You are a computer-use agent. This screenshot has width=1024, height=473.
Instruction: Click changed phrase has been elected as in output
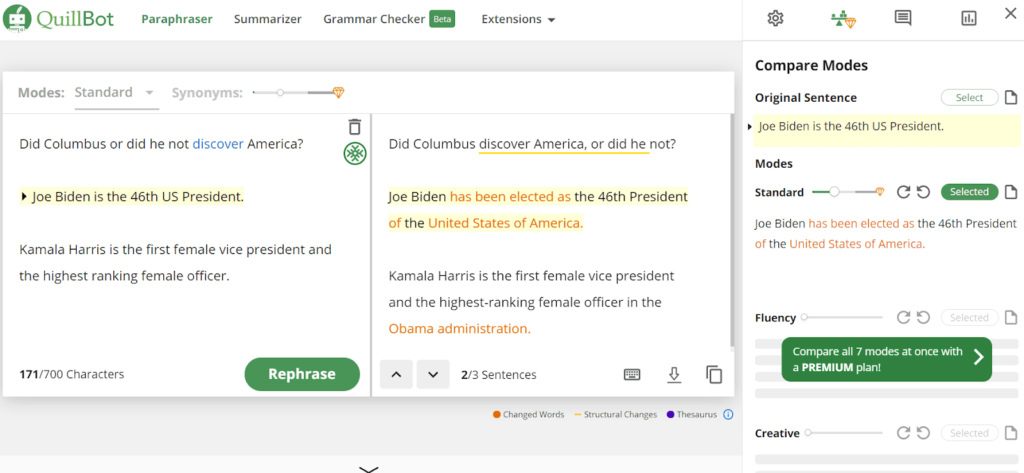(x=510, y=197)
